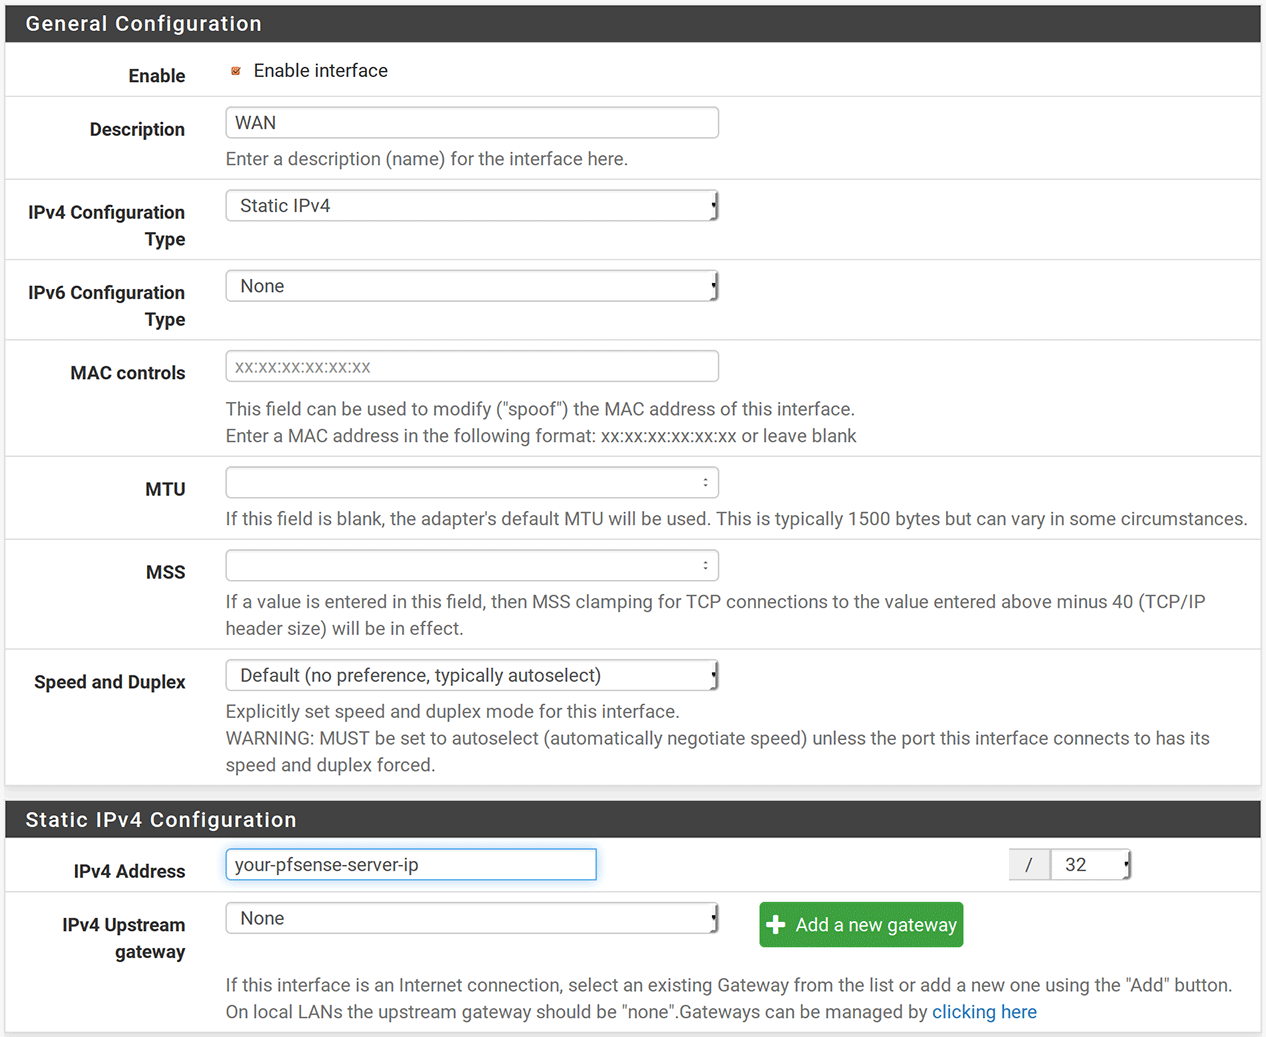This screenshot has height=1037, width=1266.
Task: Click the dropdown arrow on IPv4 Upstream gateway
Action: [x=711, y=917]
